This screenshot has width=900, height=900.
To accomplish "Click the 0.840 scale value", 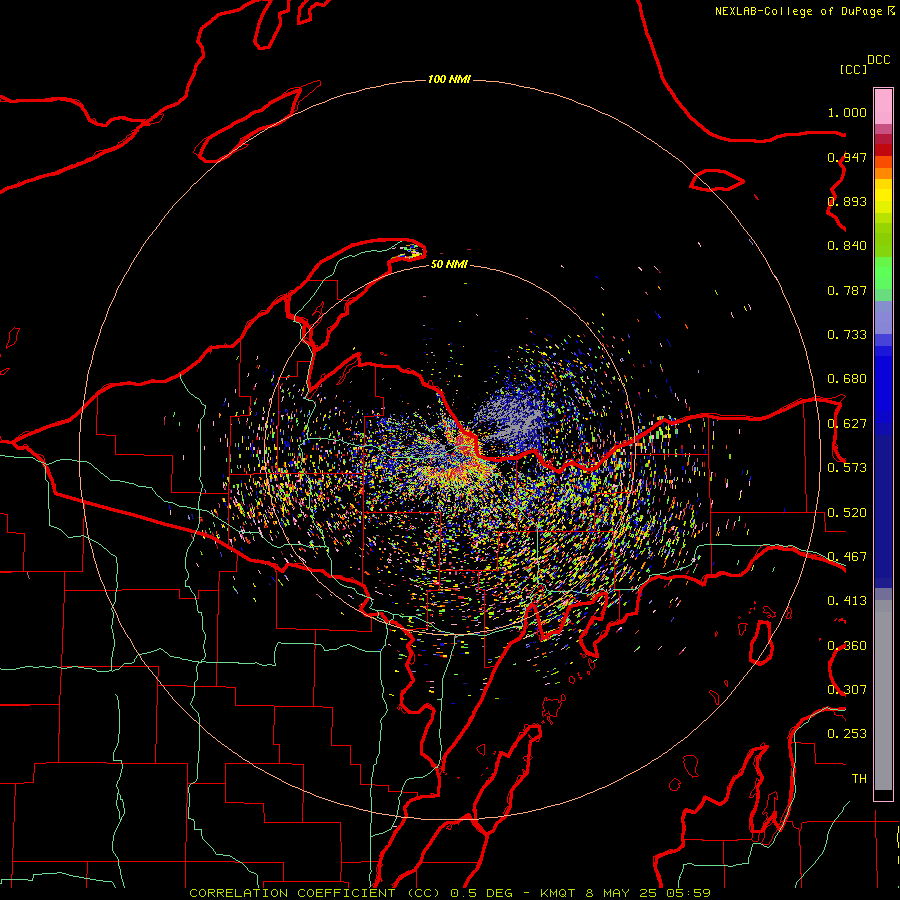I will (x=847, y=246).
